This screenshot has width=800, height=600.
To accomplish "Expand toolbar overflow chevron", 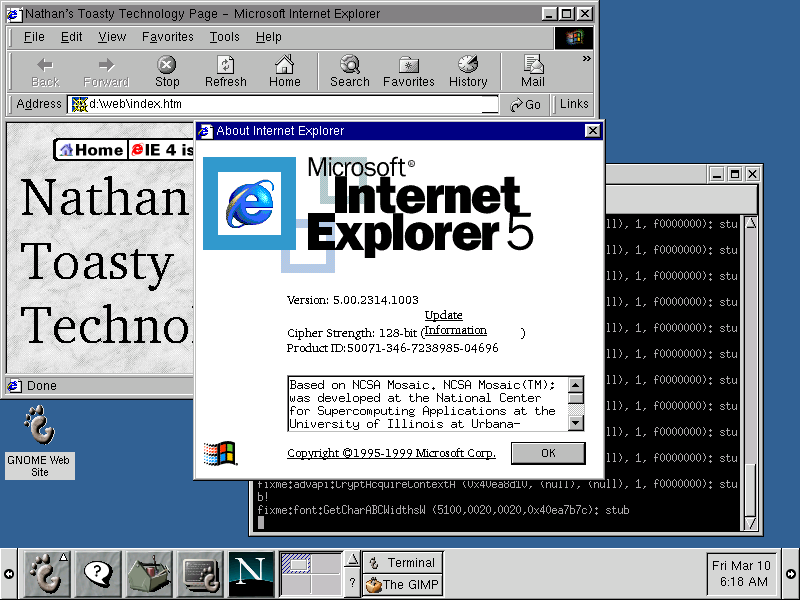I will [x=586, y=59].
